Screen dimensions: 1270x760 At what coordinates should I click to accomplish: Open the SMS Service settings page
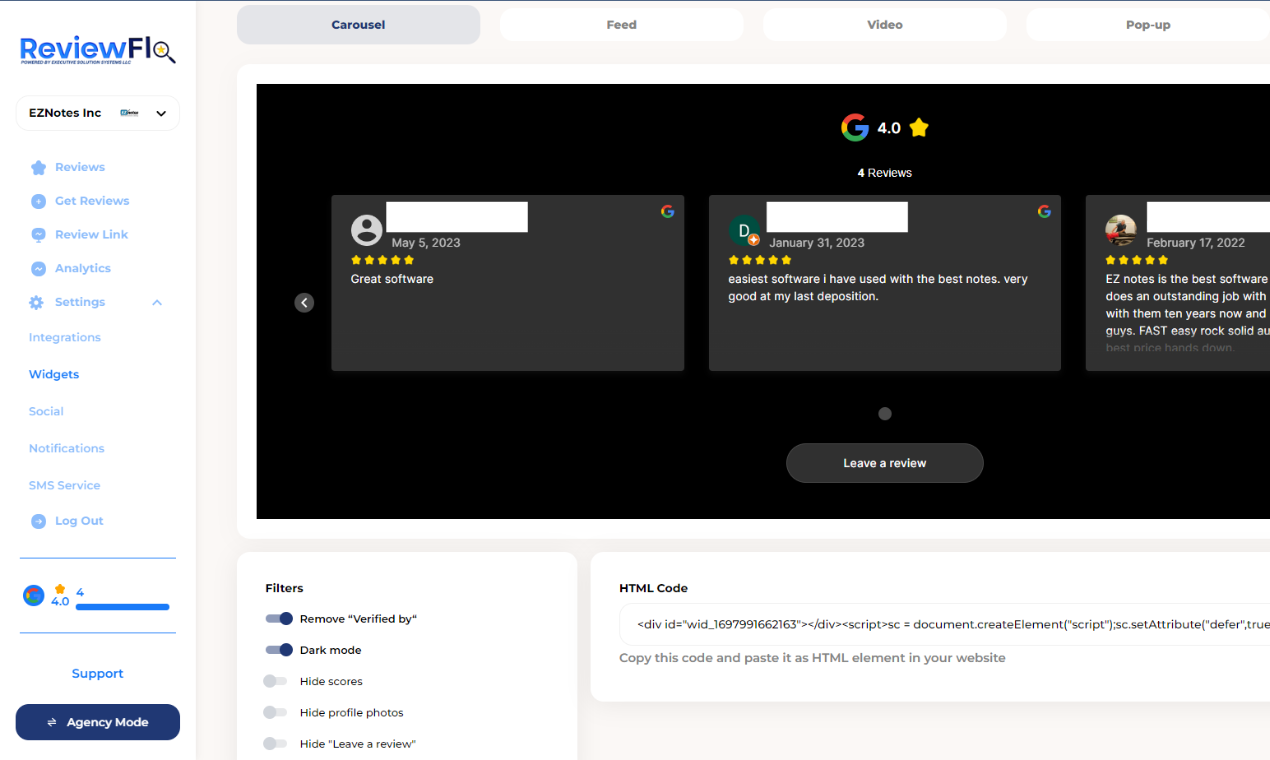[64, 486]
